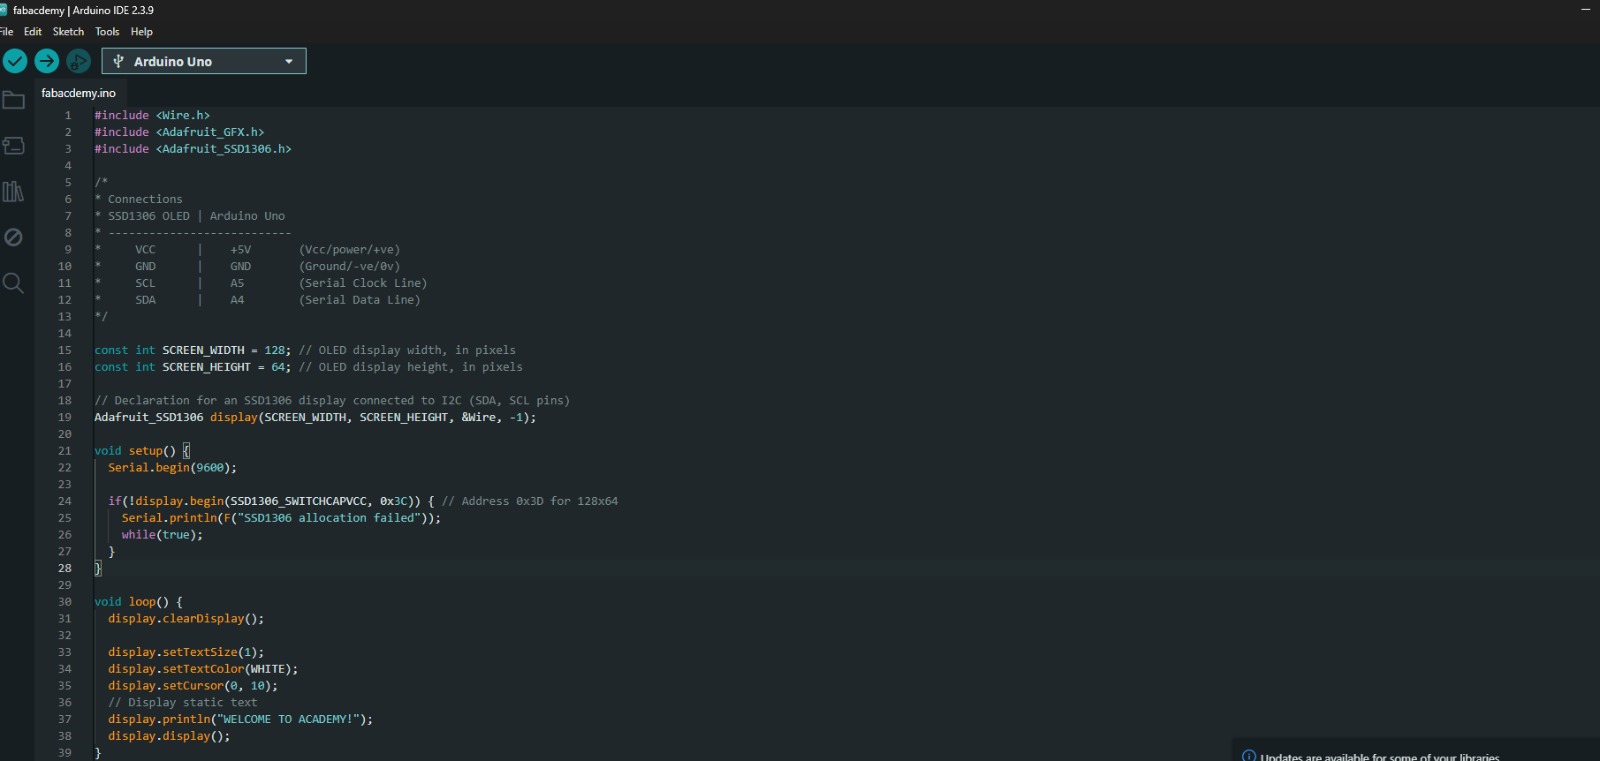
Task: Click the display.setTextSize(1) statement
Action: coord(186,652)
